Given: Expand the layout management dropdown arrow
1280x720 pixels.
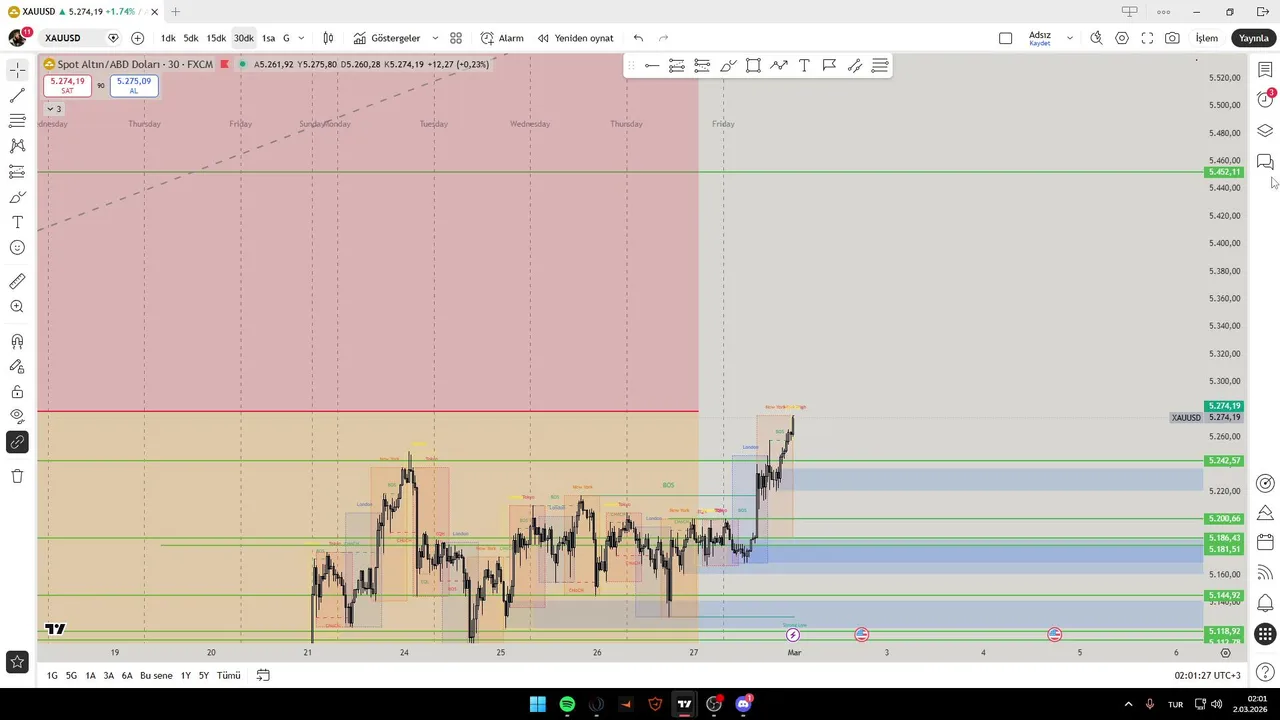Looking at the screenshot, I should pos(1069,38).
